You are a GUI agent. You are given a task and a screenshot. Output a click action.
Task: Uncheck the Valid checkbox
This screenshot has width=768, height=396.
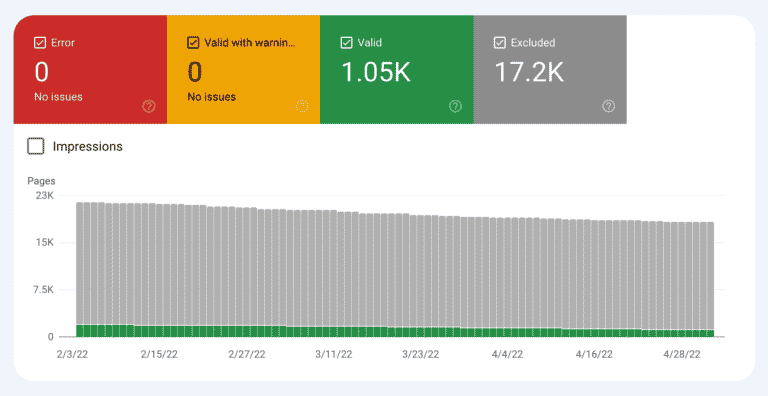(x=346, y=43)
